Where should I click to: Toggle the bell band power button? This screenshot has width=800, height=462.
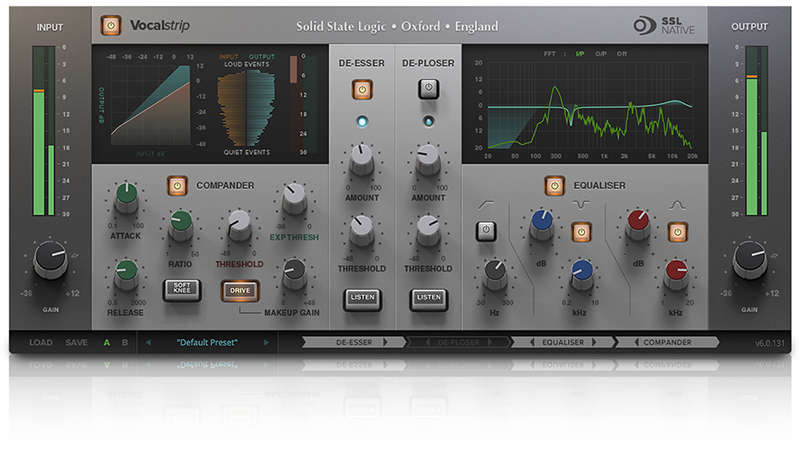(x=678, y=232)
